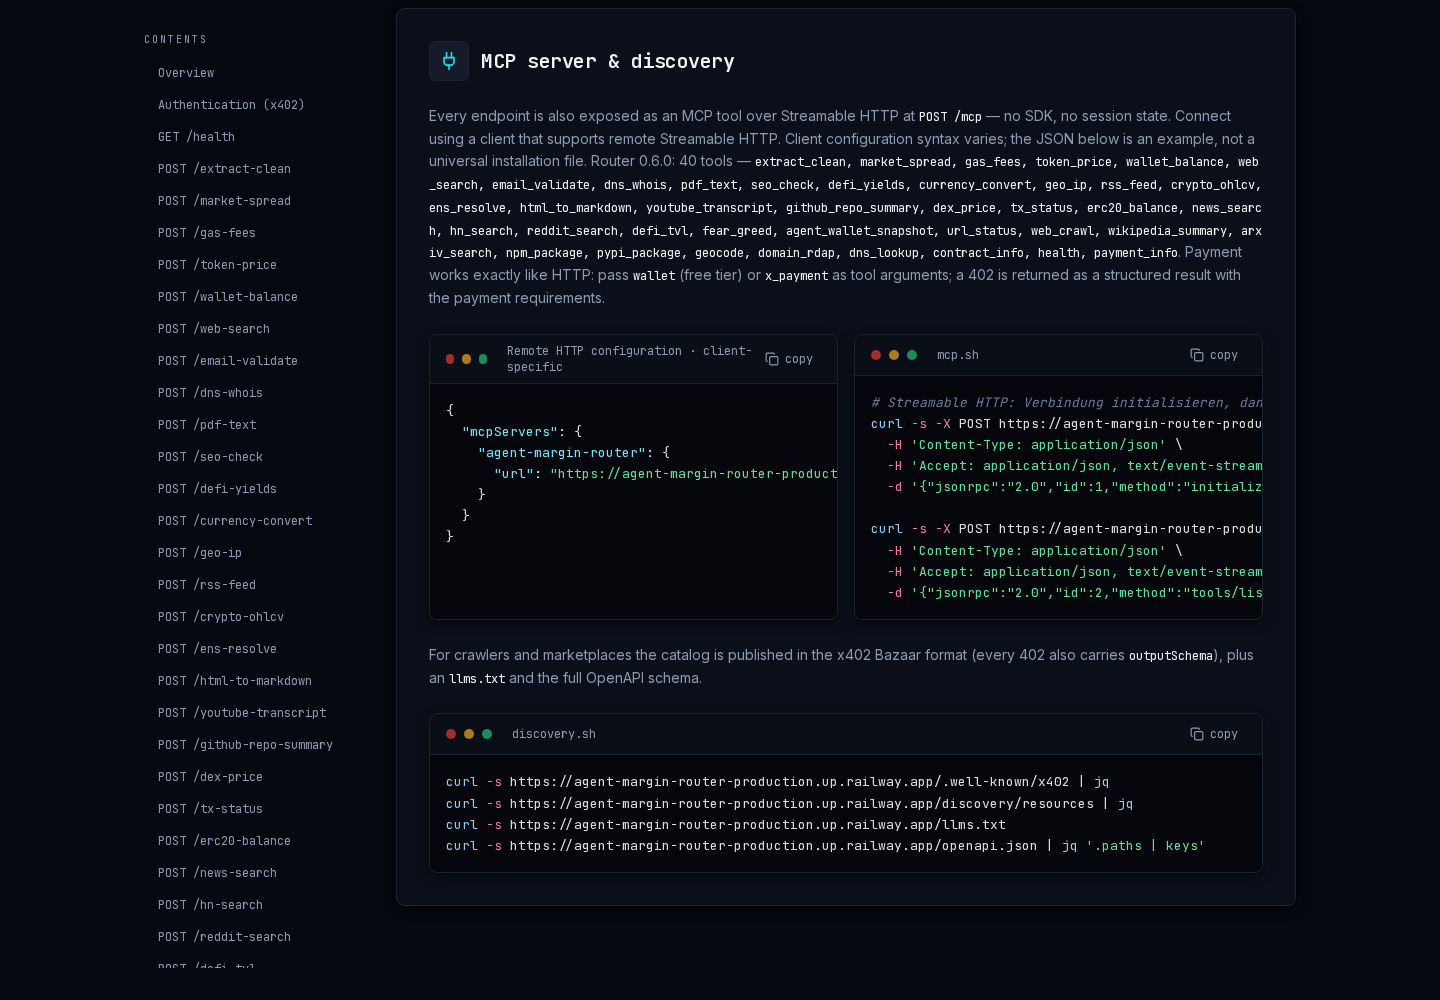Navigate to POST /ens-resolve
The height and width of the screenshot is (1000, 1440).
[x=217, y=649]
